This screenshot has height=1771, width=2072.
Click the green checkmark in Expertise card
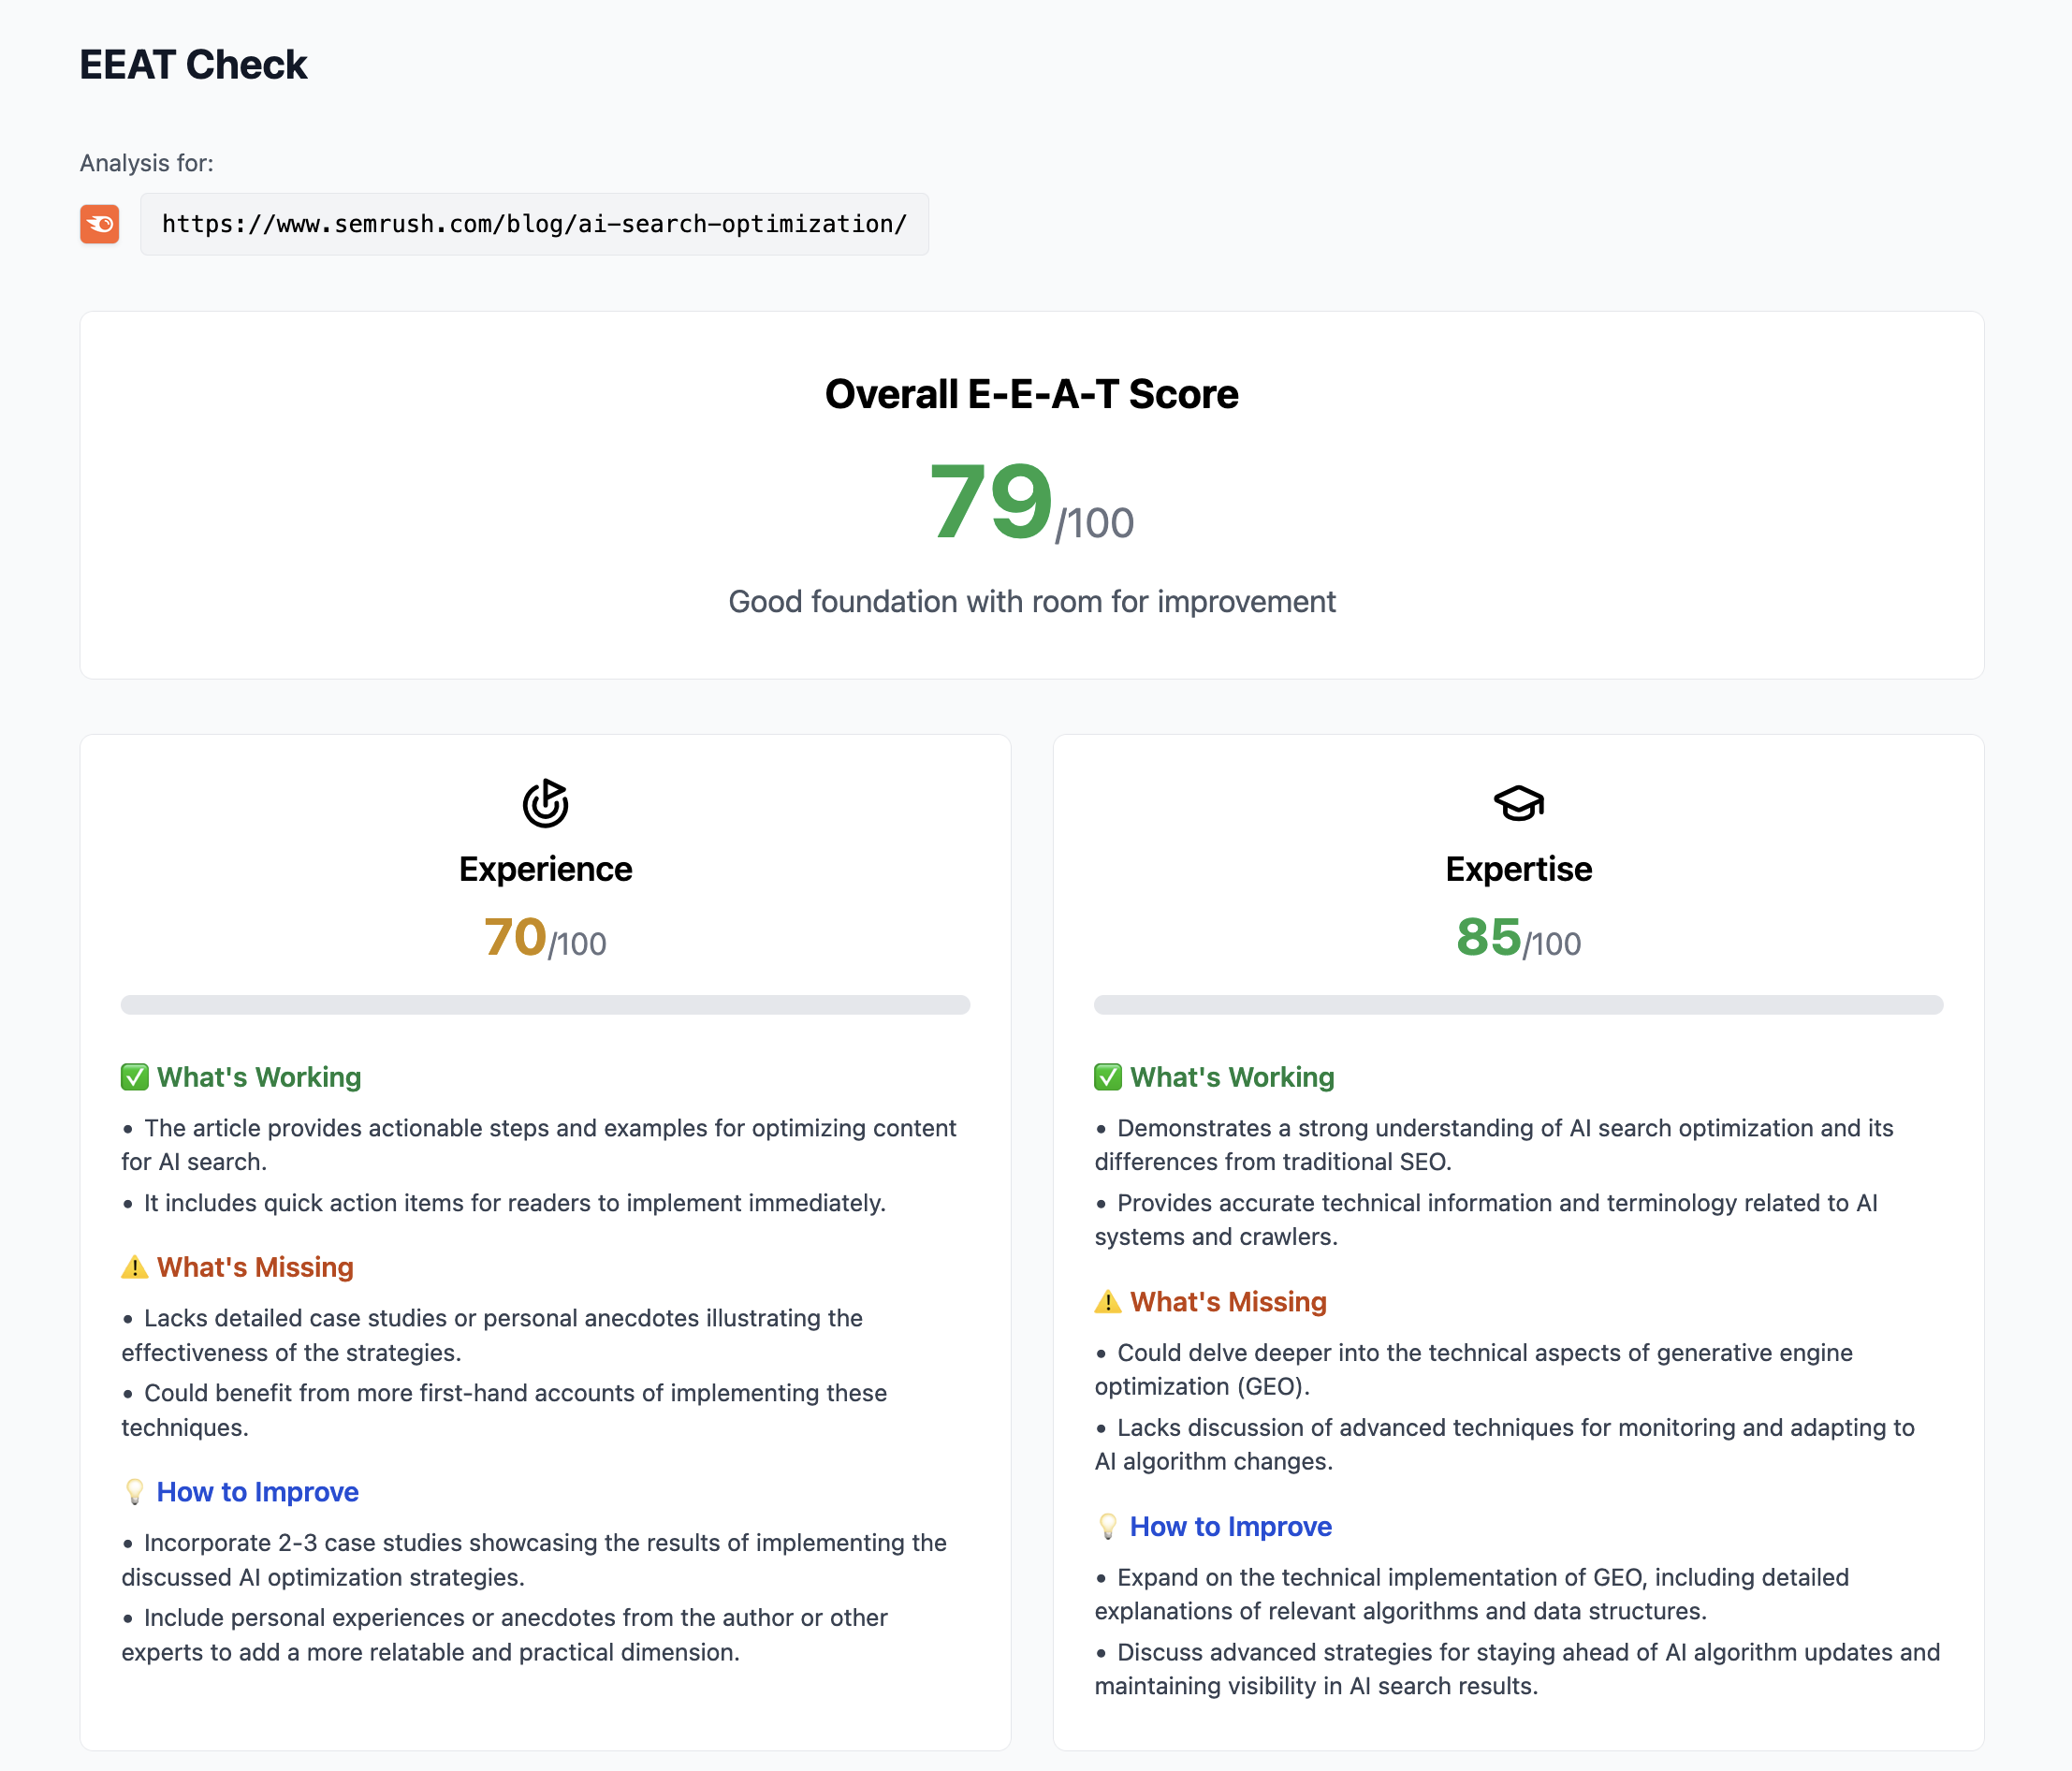coord(1108,1077)
